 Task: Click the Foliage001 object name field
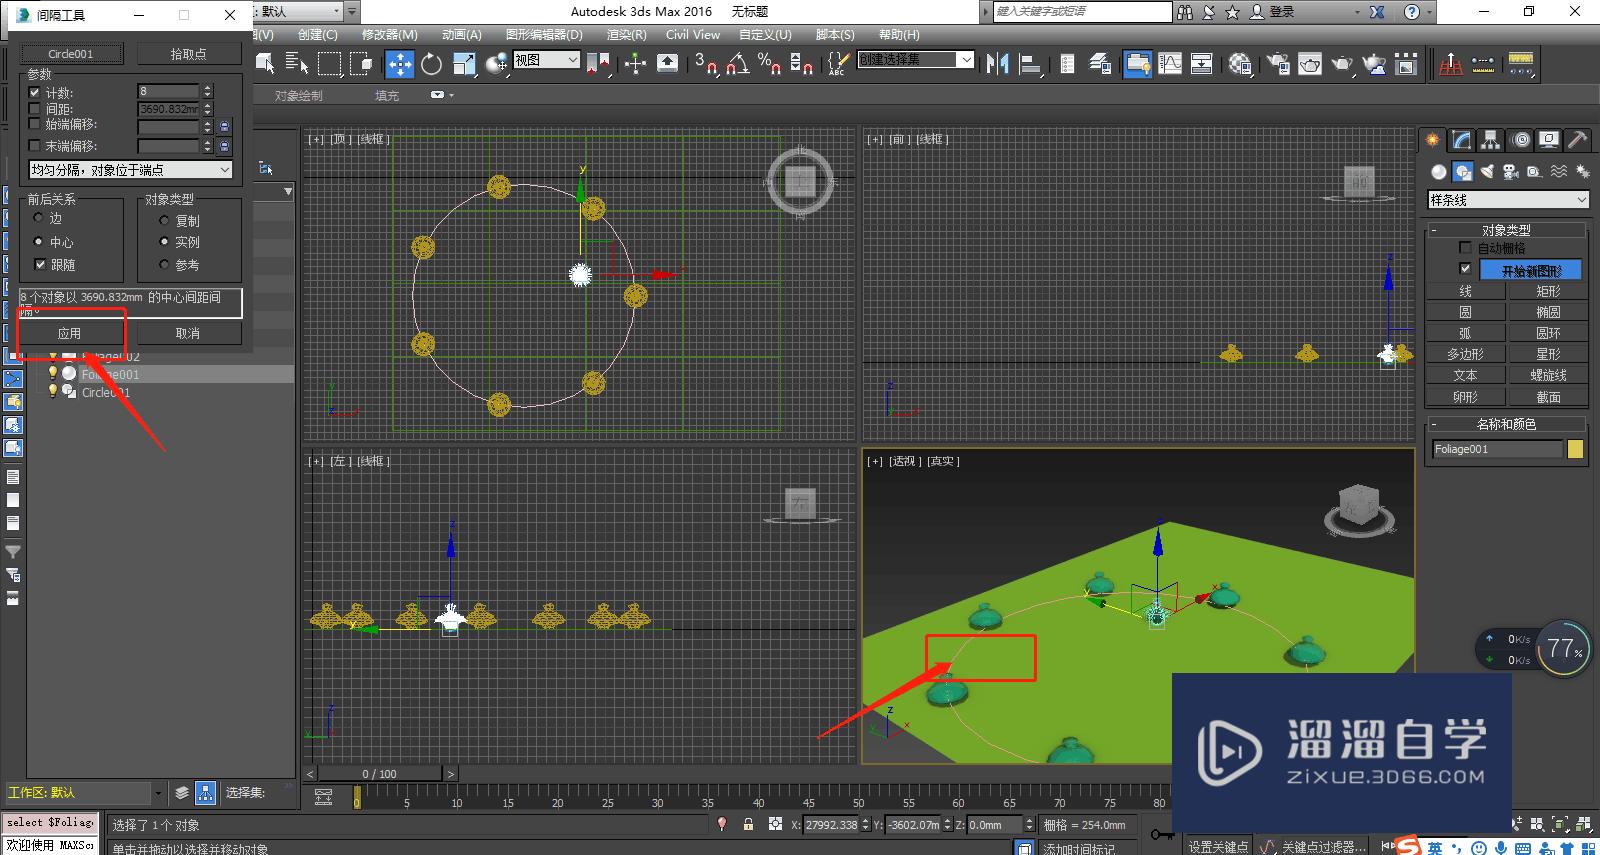[x=1496, y=449]
